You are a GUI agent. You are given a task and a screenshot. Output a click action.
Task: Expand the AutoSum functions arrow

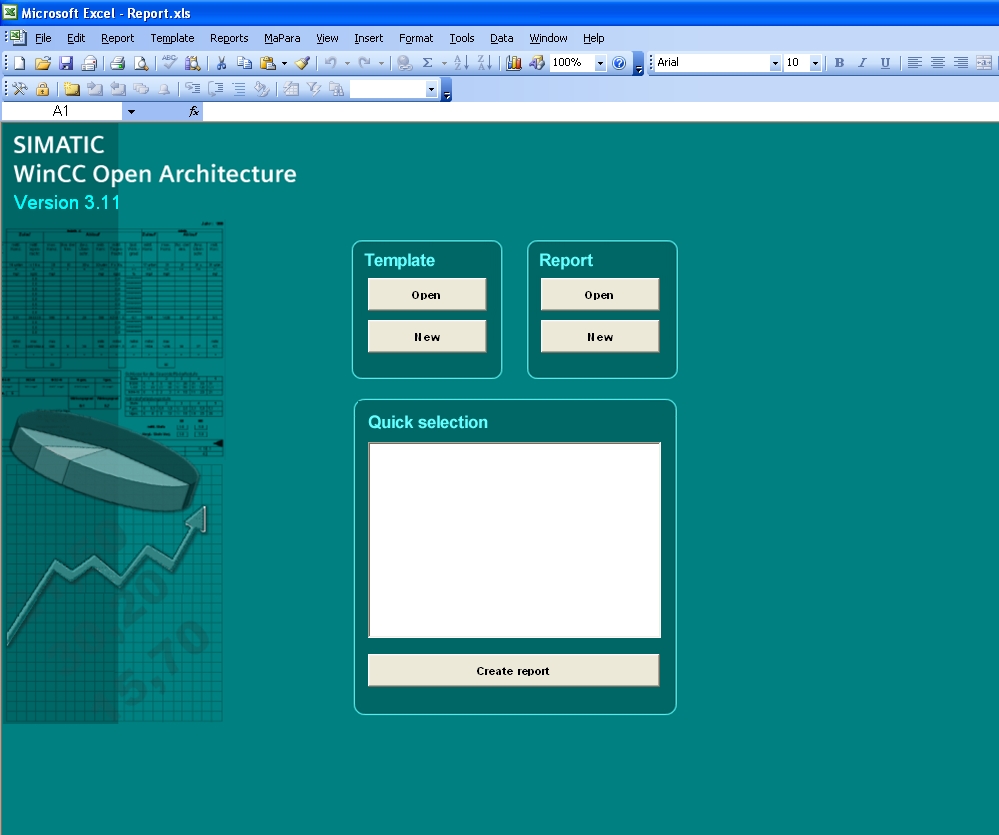click(x=444, y=62)
